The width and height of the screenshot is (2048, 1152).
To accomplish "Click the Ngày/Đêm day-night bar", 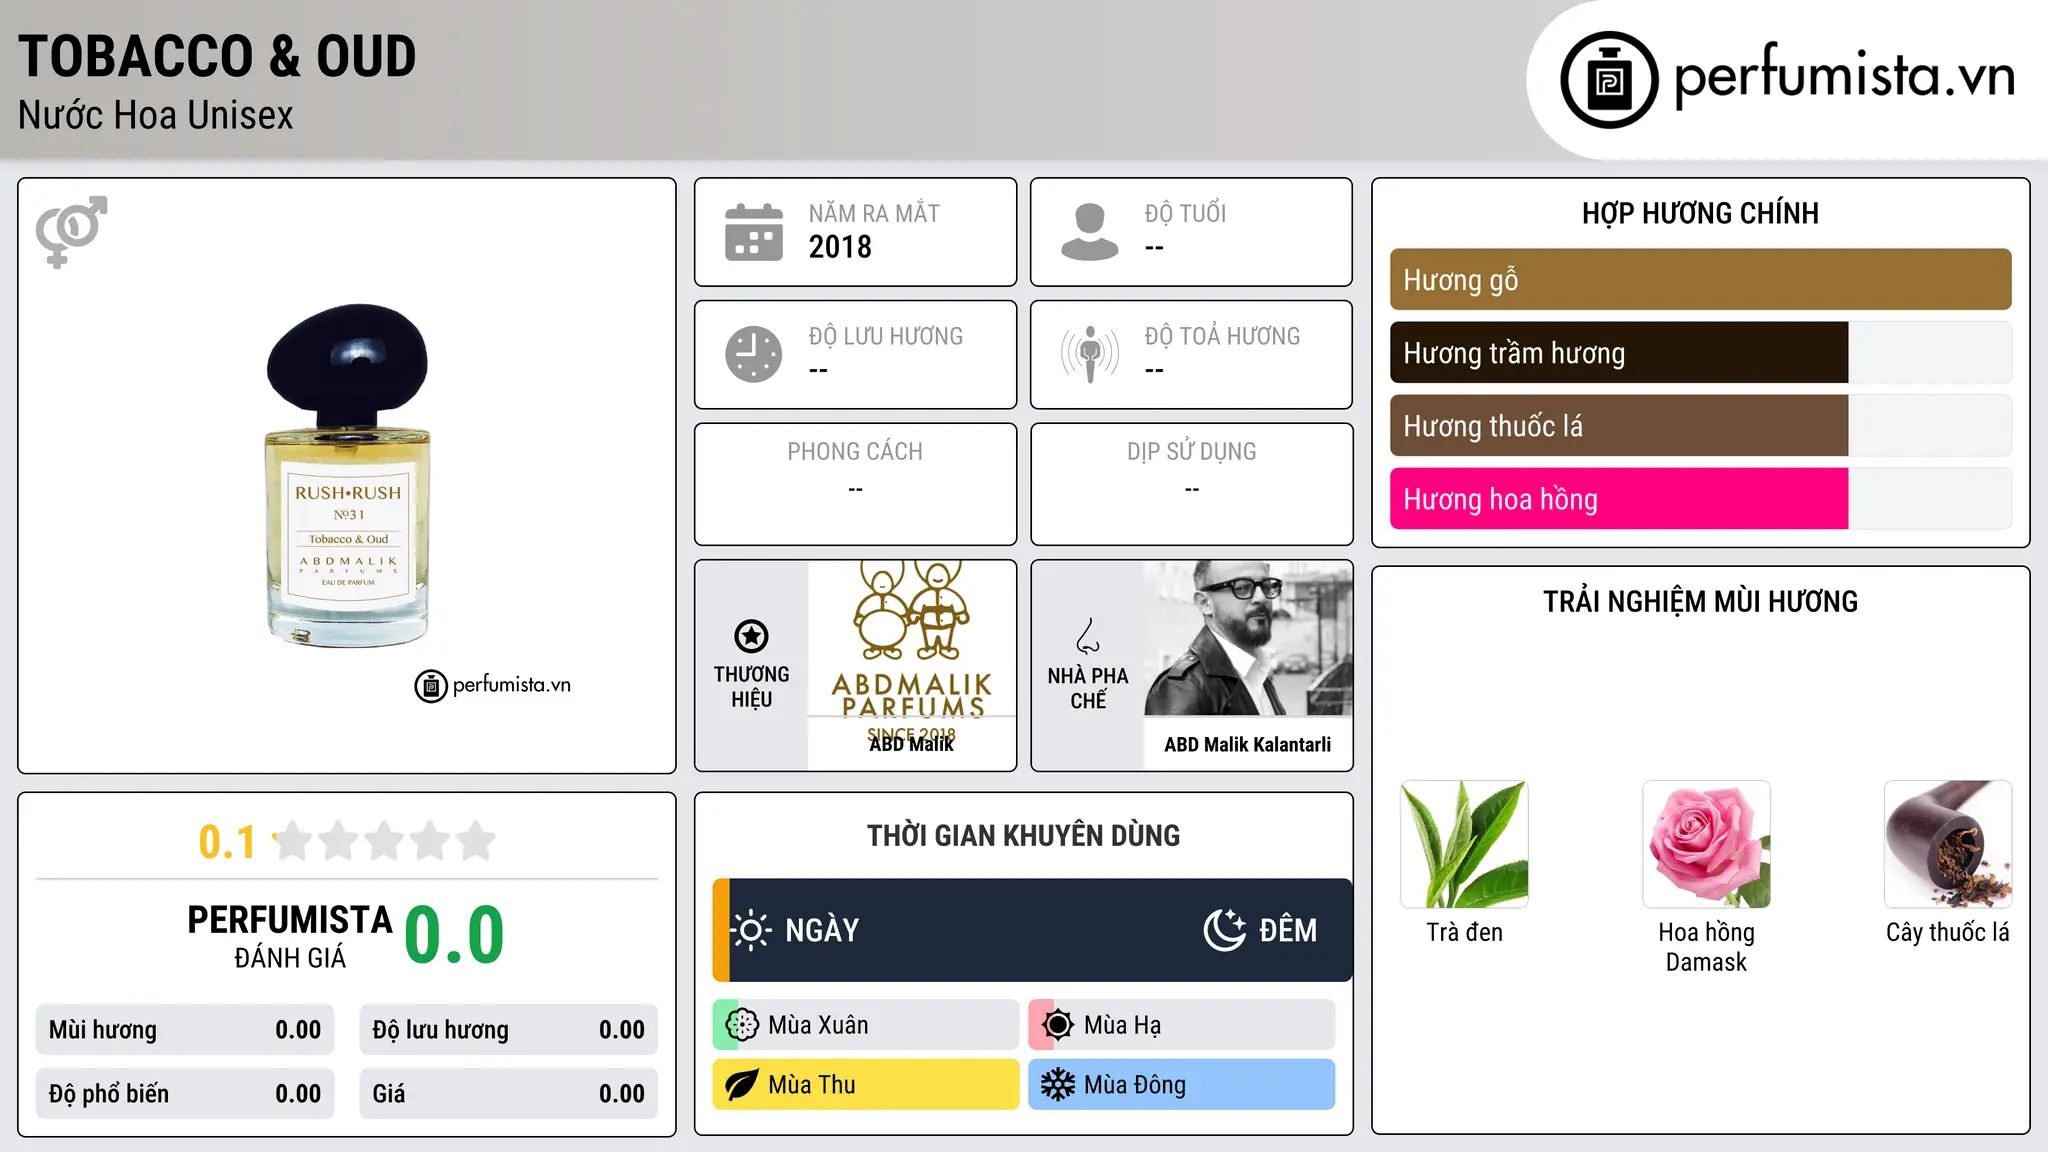I will (1033, 930).
